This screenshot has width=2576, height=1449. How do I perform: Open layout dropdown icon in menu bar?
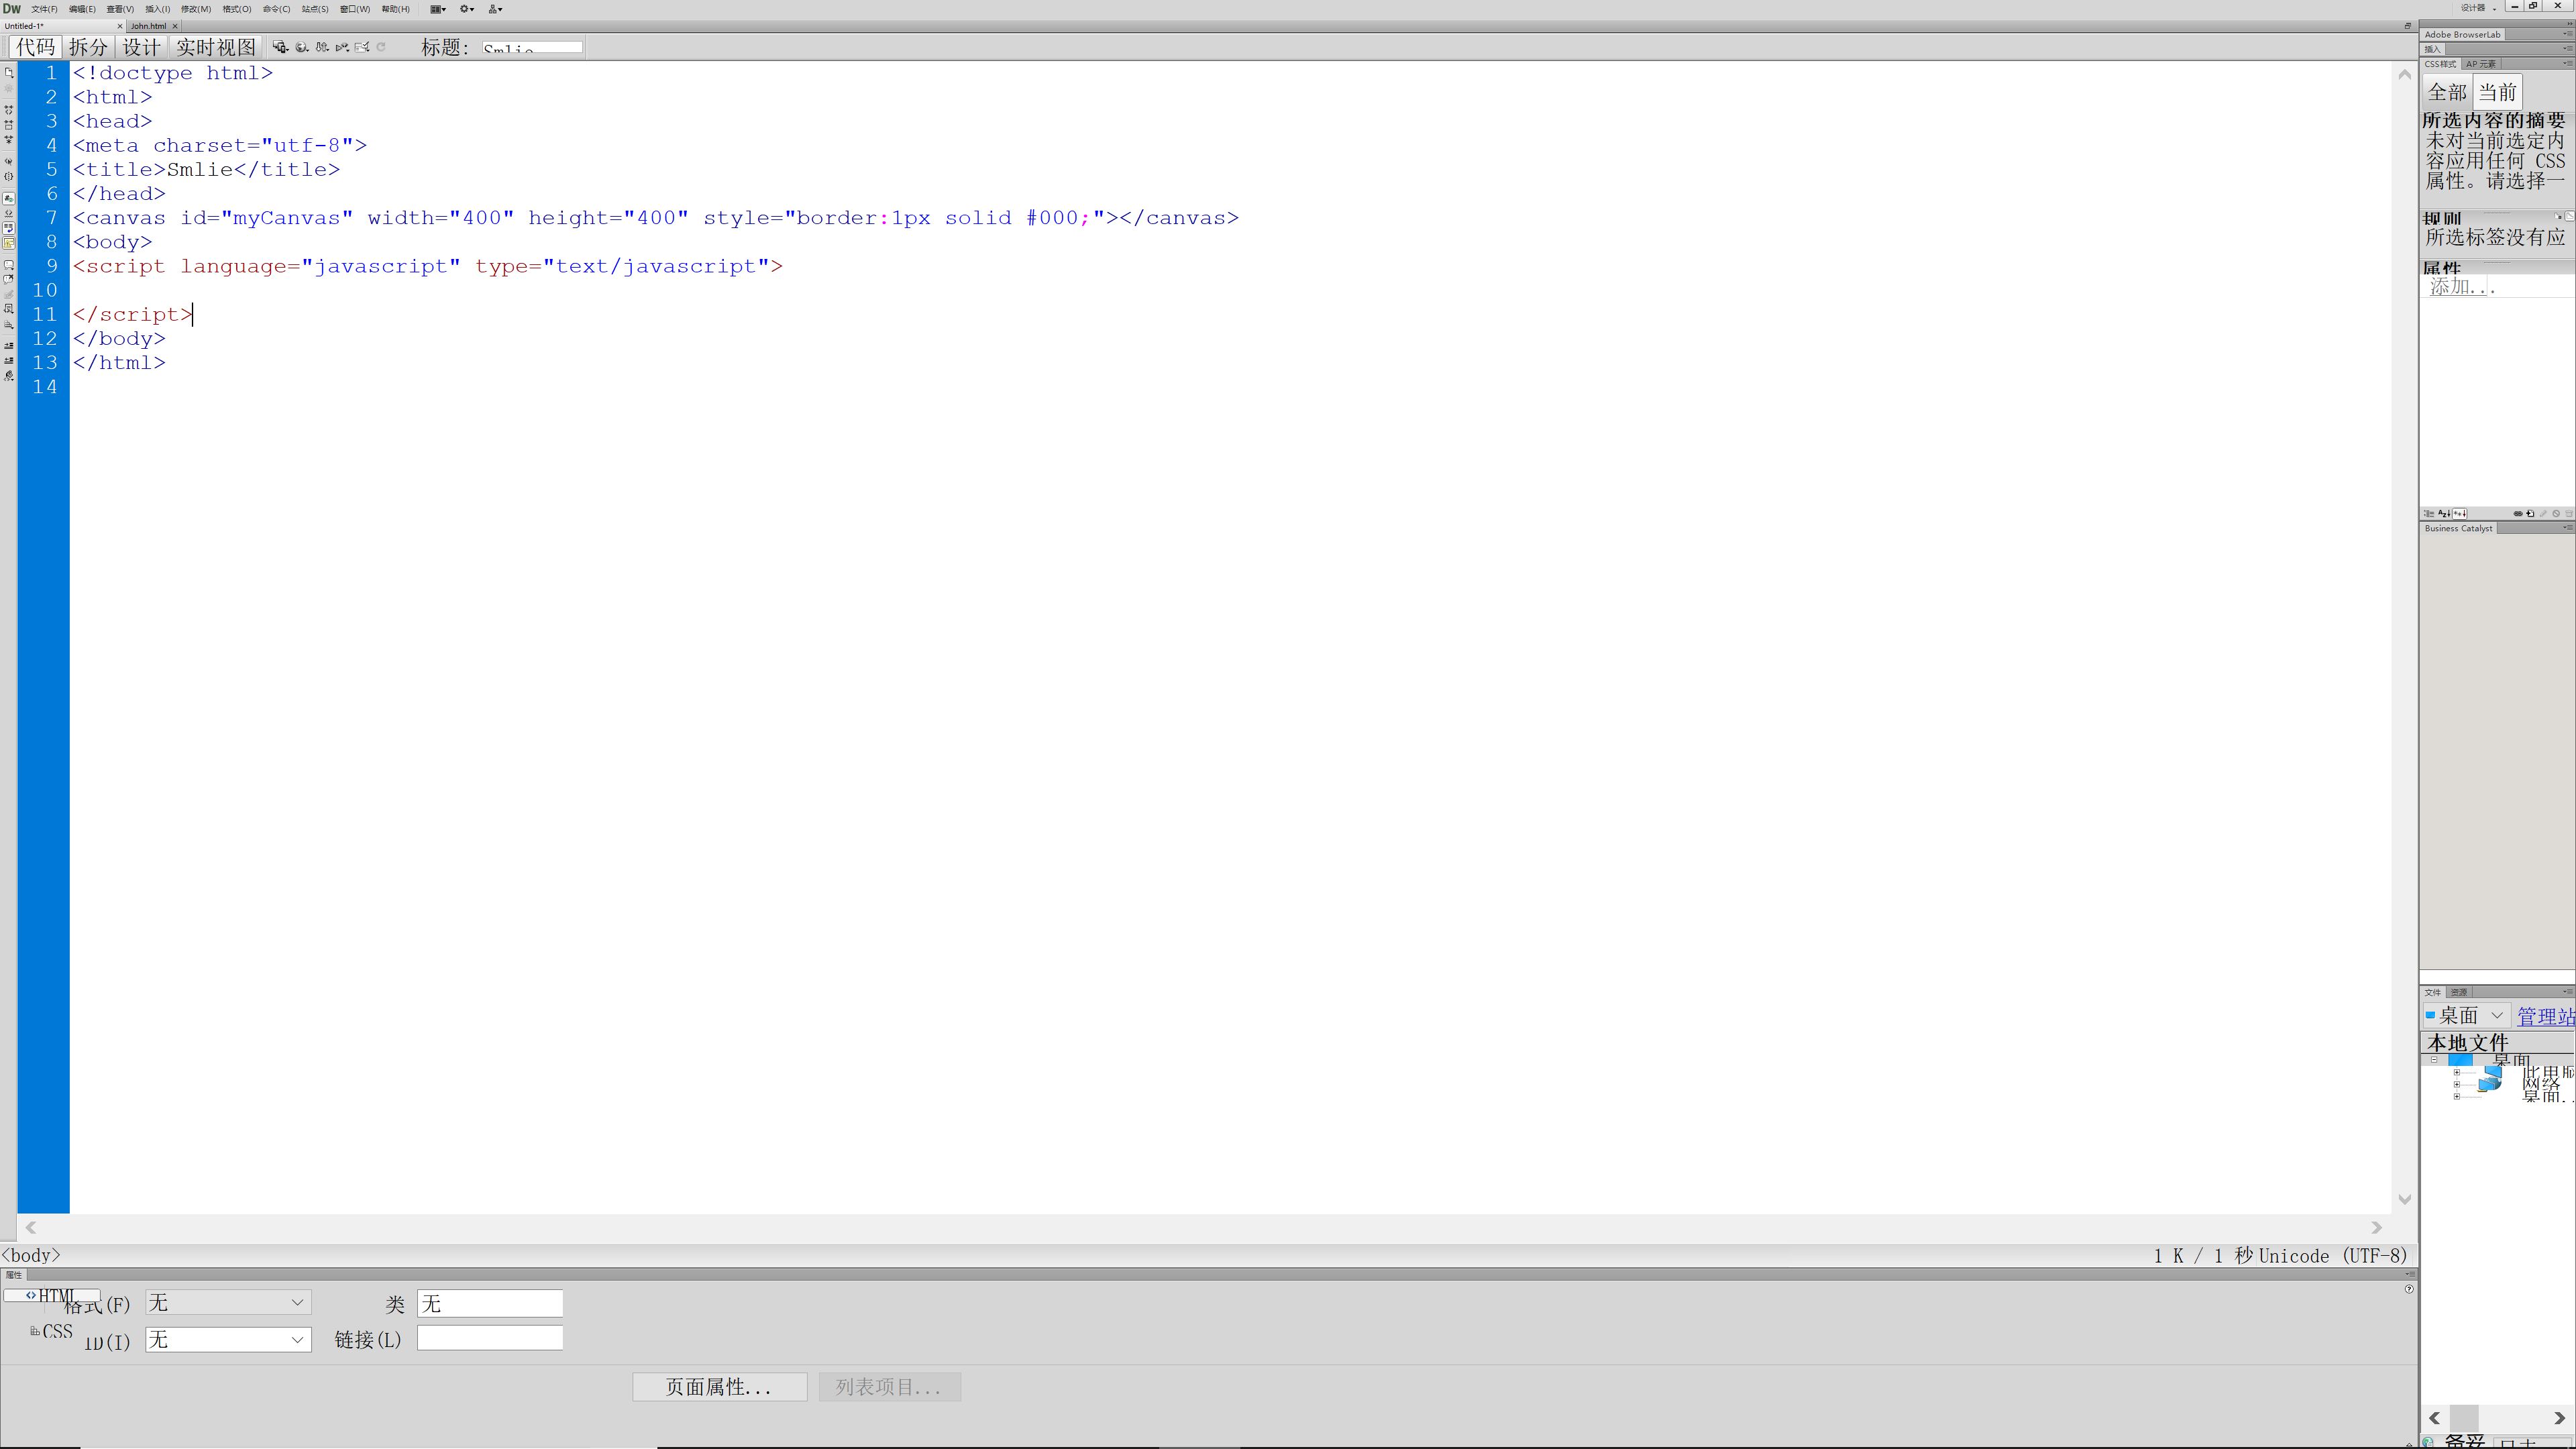[x=438, y=9]
